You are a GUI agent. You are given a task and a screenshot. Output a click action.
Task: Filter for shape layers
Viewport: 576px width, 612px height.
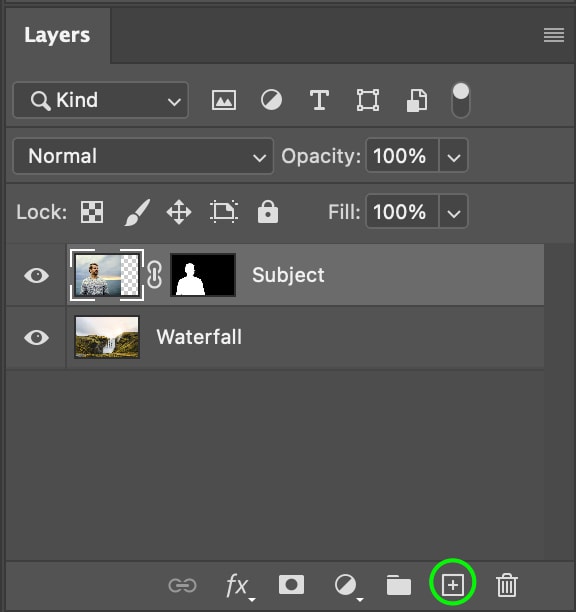(368, 100)
